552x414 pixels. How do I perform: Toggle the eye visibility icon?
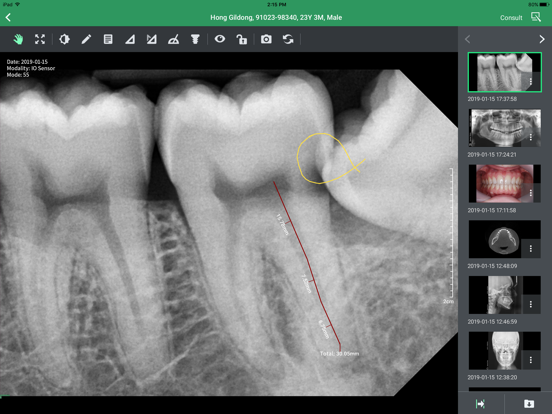coord(220,39)
